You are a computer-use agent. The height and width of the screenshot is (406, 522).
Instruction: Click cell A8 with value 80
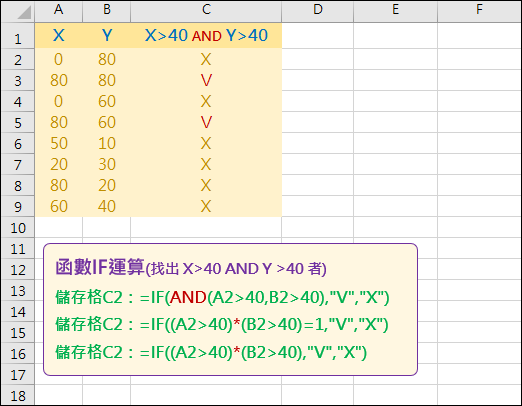point(59,185)
